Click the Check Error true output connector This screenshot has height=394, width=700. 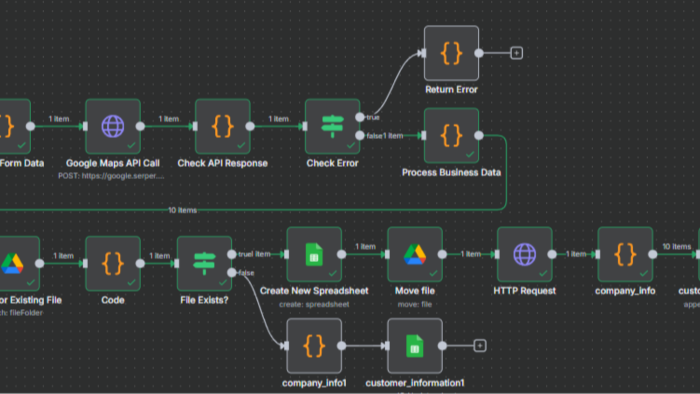[x=360, y=117]
